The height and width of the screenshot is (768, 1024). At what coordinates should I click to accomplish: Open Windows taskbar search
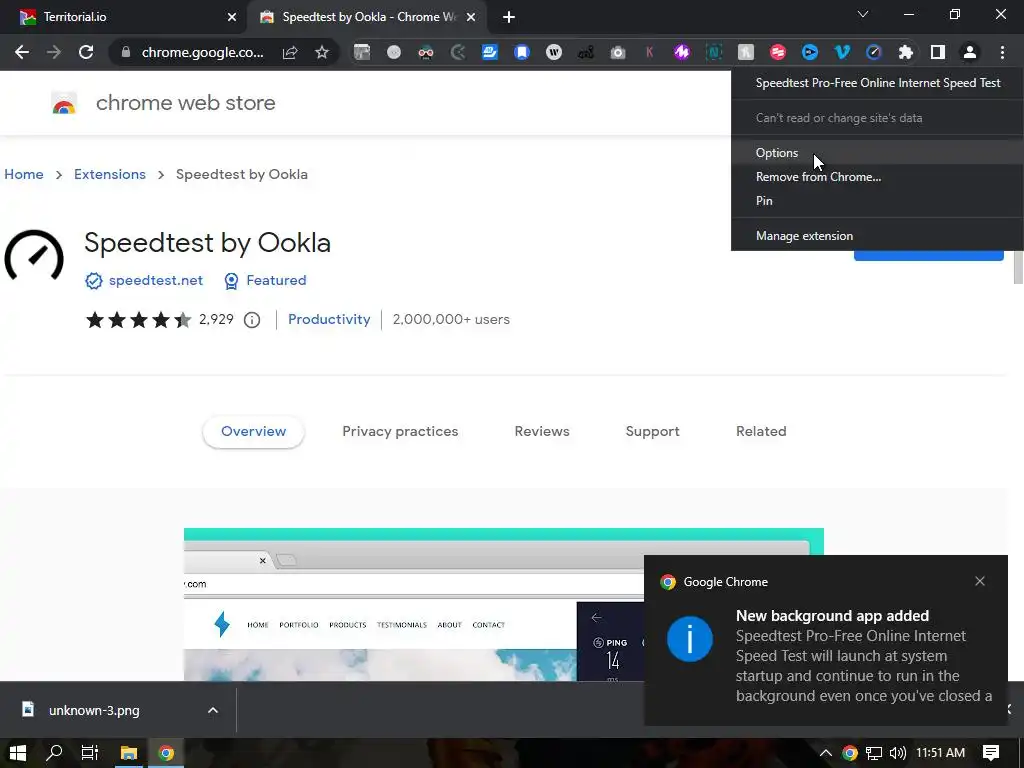[54, 753]
